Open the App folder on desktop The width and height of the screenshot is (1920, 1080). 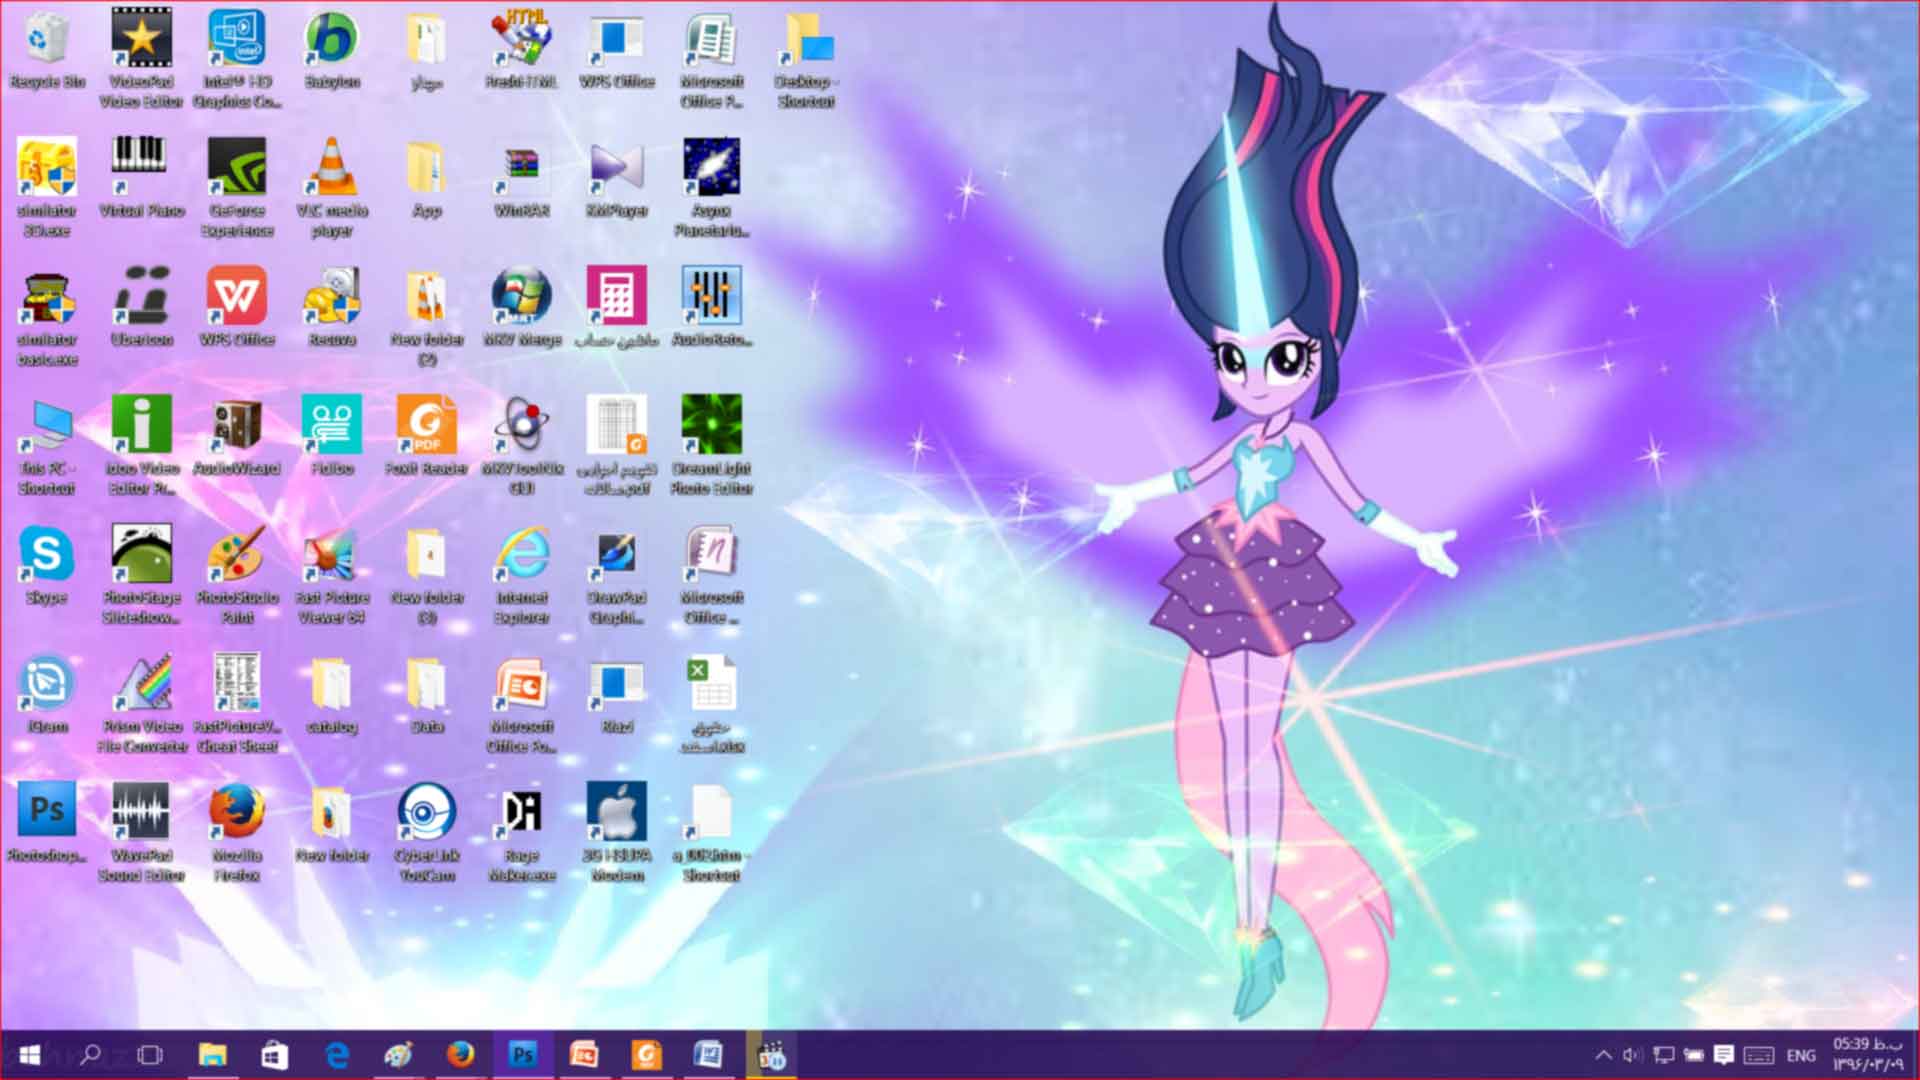click(x=427, y=178)
